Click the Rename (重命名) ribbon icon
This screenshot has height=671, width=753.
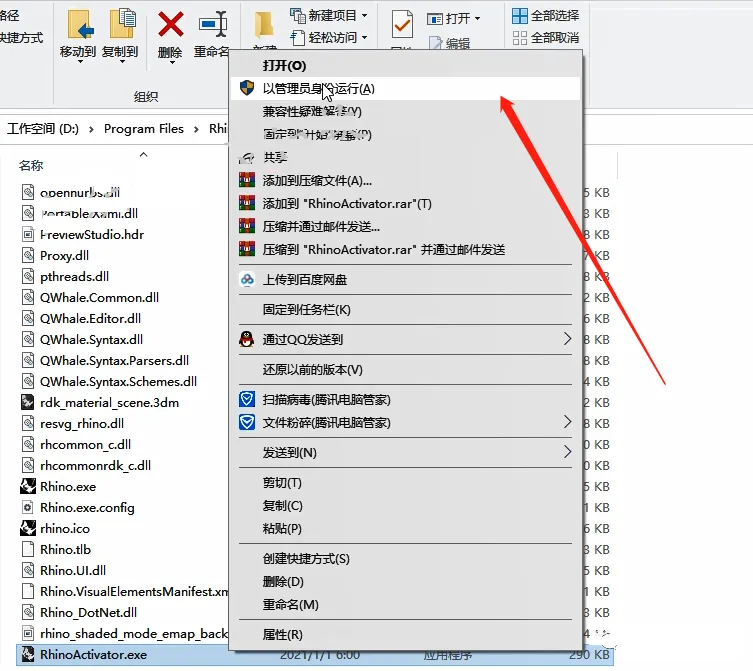click(x=213, y=24)
